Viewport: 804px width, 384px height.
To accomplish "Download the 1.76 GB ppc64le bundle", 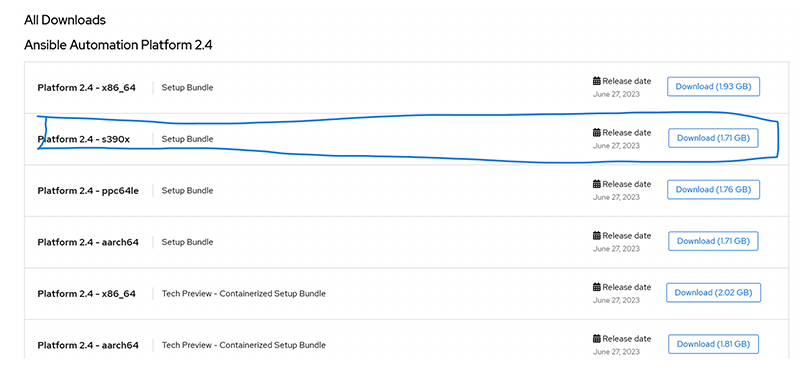I will [x=713, y=190].
